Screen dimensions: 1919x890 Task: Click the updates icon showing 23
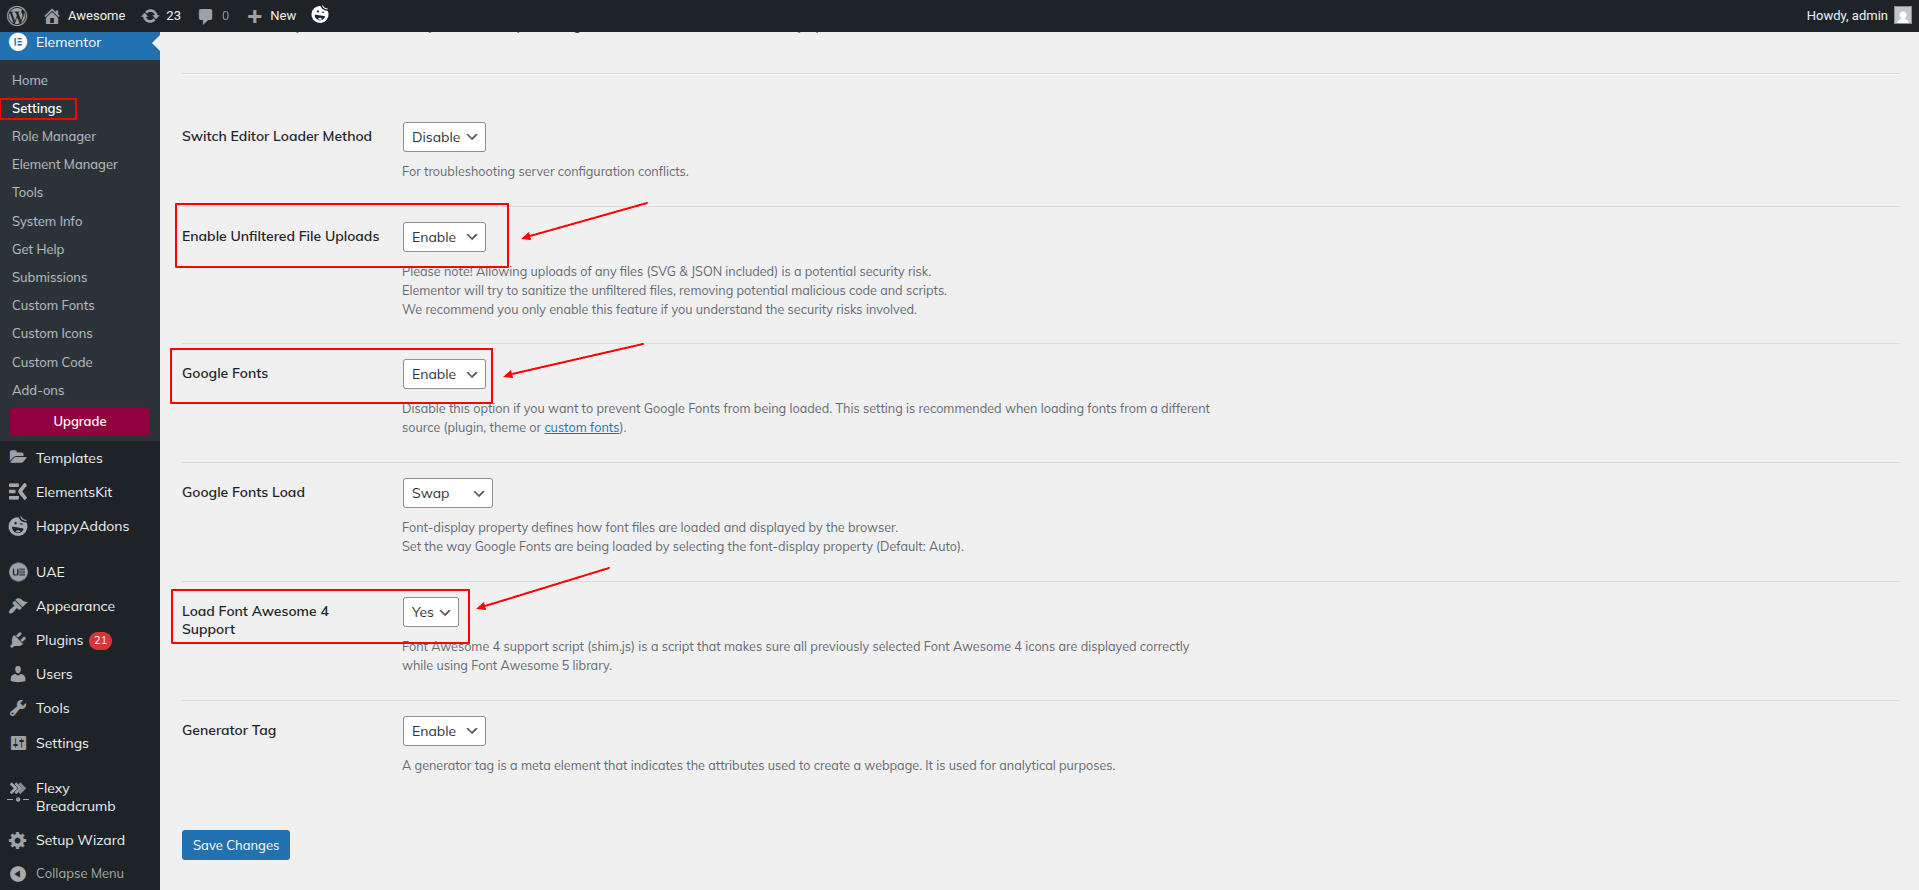pyautogui.click(x=151, y=16)
